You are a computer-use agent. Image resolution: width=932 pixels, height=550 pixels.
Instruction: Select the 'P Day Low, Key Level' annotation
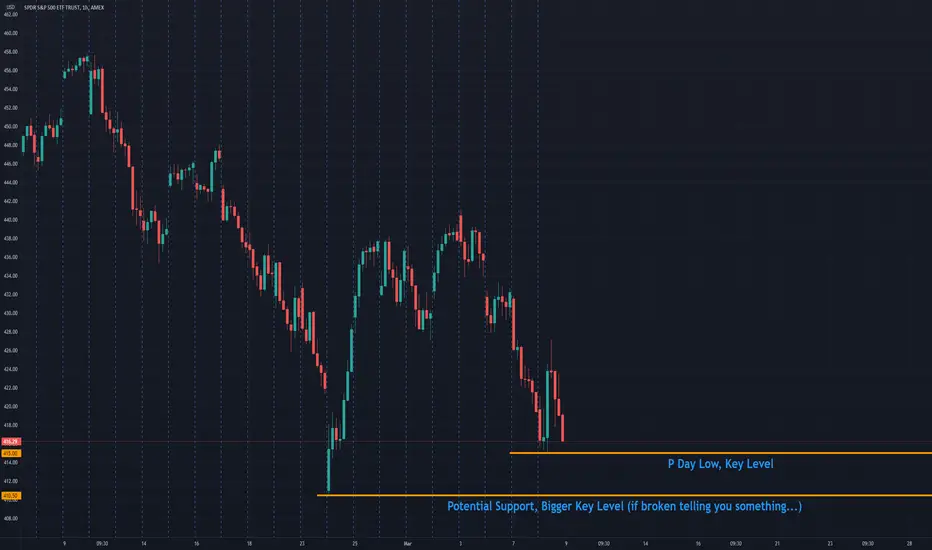coord(720,464)
